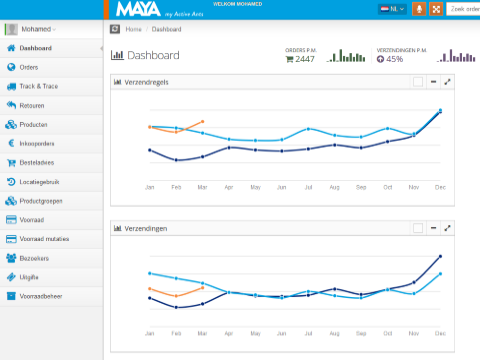Click Mohamed's avatar picture in sidebar

[x=12, y=29]
